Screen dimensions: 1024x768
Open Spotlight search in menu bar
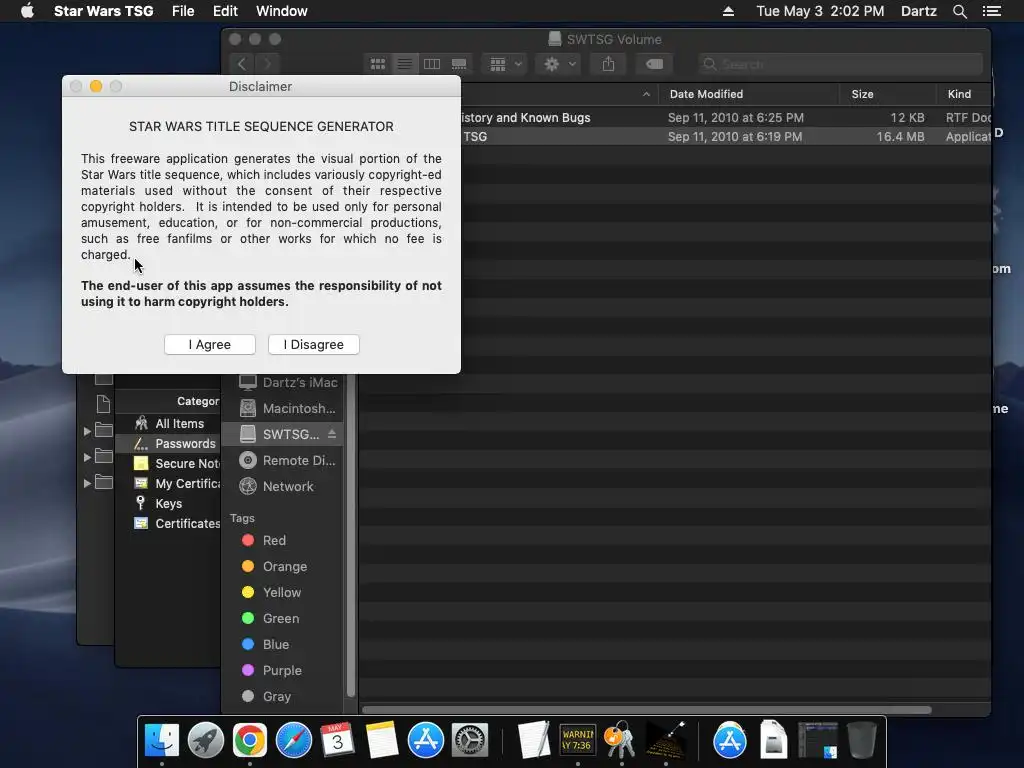tap(959, 11)
